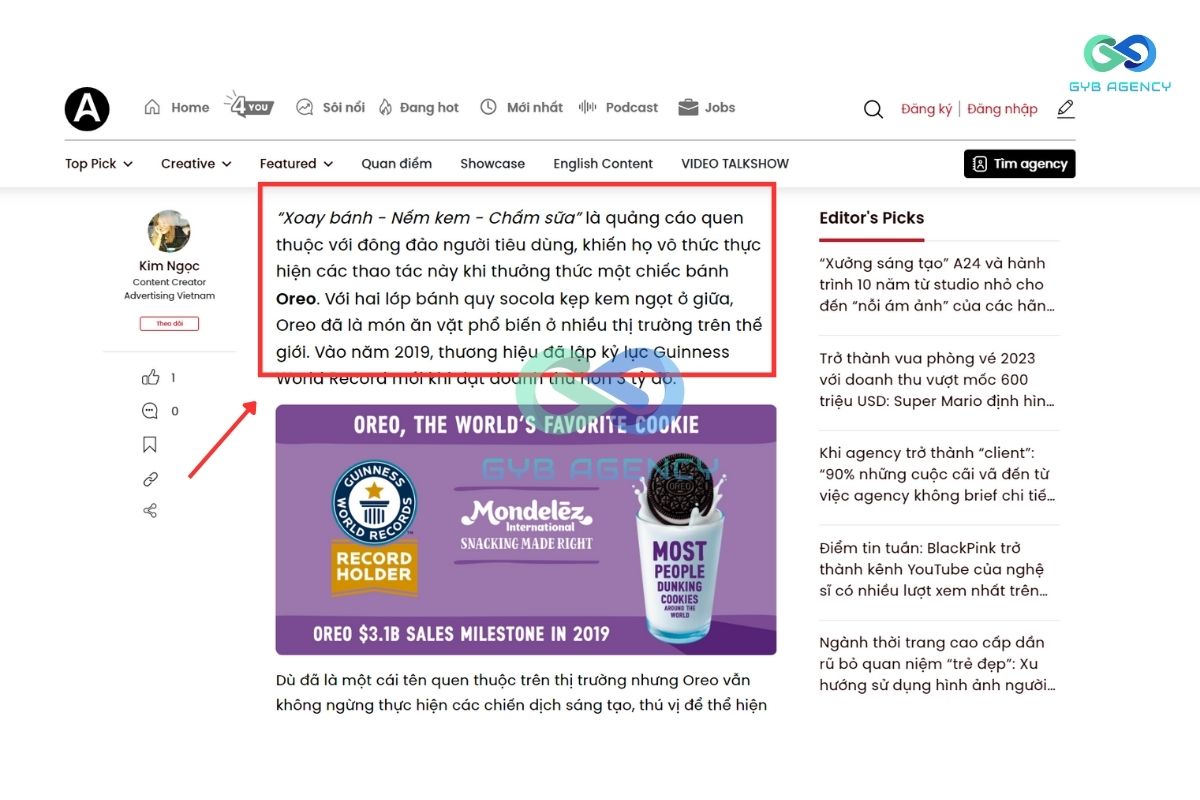Click the comment count "0"
Viewport: 1200px width, 800px height.
point(175,411)
